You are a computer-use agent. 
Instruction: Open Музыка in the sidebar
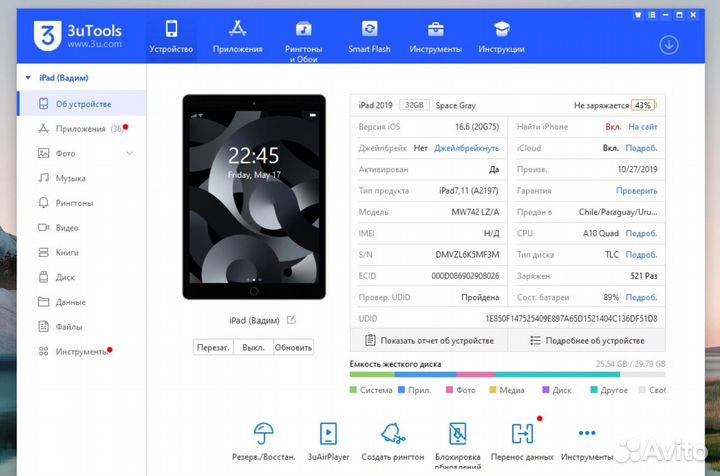tap(82, 178)
